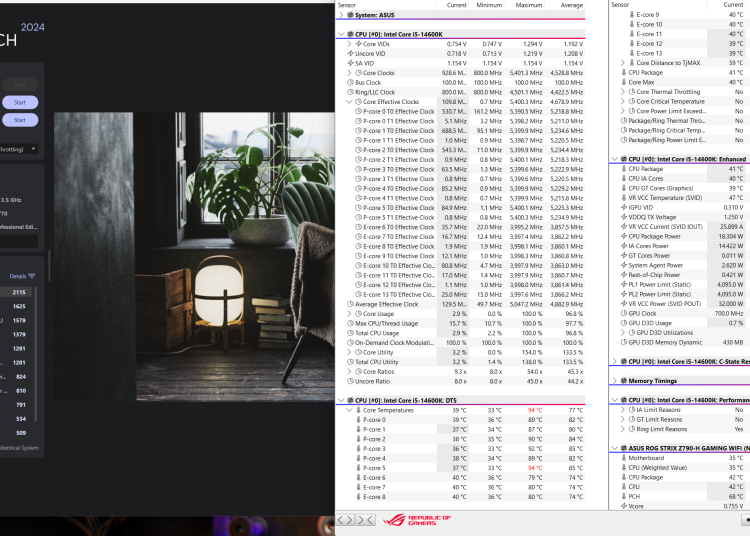This screenshot has width=750, height=536.
Task: Click the clock icon next to Bus Clock
Action: point(350,82)
